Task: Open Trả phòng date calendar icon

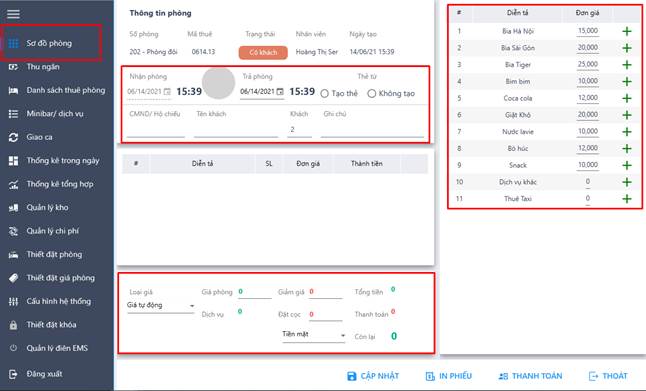Action: pyautogui.click(x=280, y=91)
